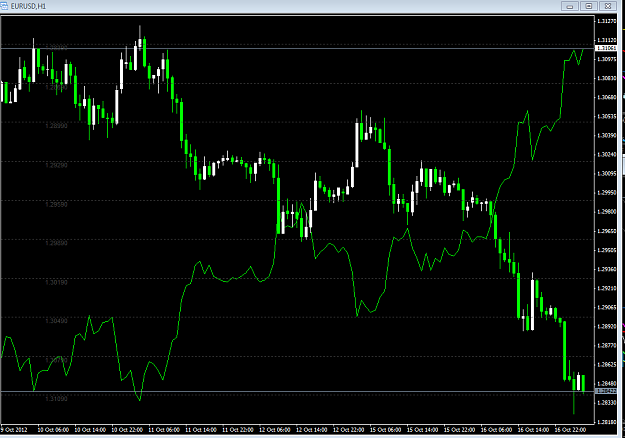Click the 12 Oct 06:00 time label

[275, 430]
